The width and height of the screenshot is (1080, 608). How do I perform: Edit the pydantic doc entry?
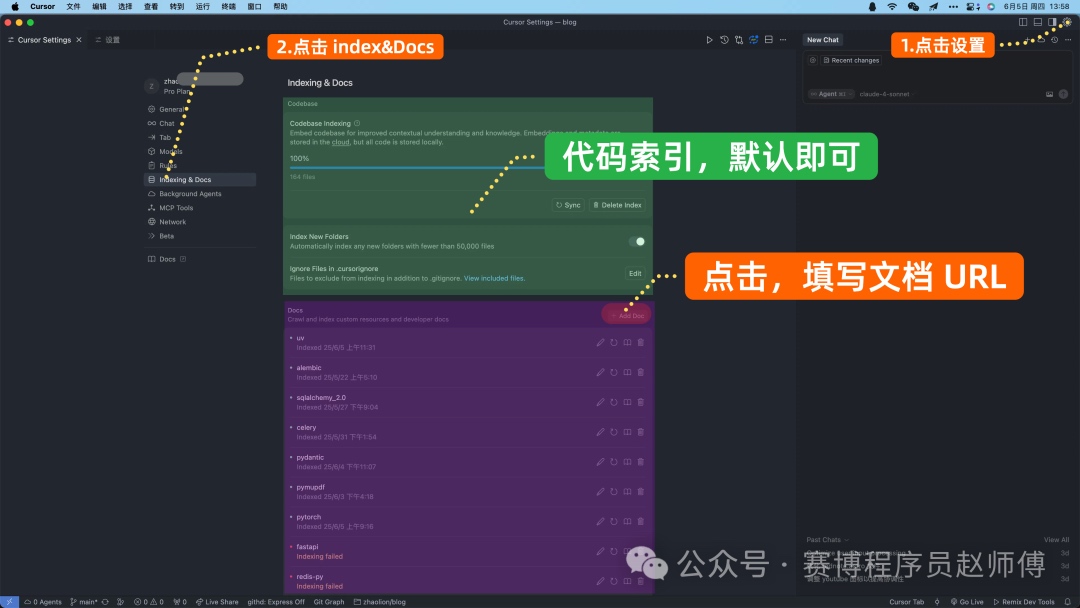[600, 462]
